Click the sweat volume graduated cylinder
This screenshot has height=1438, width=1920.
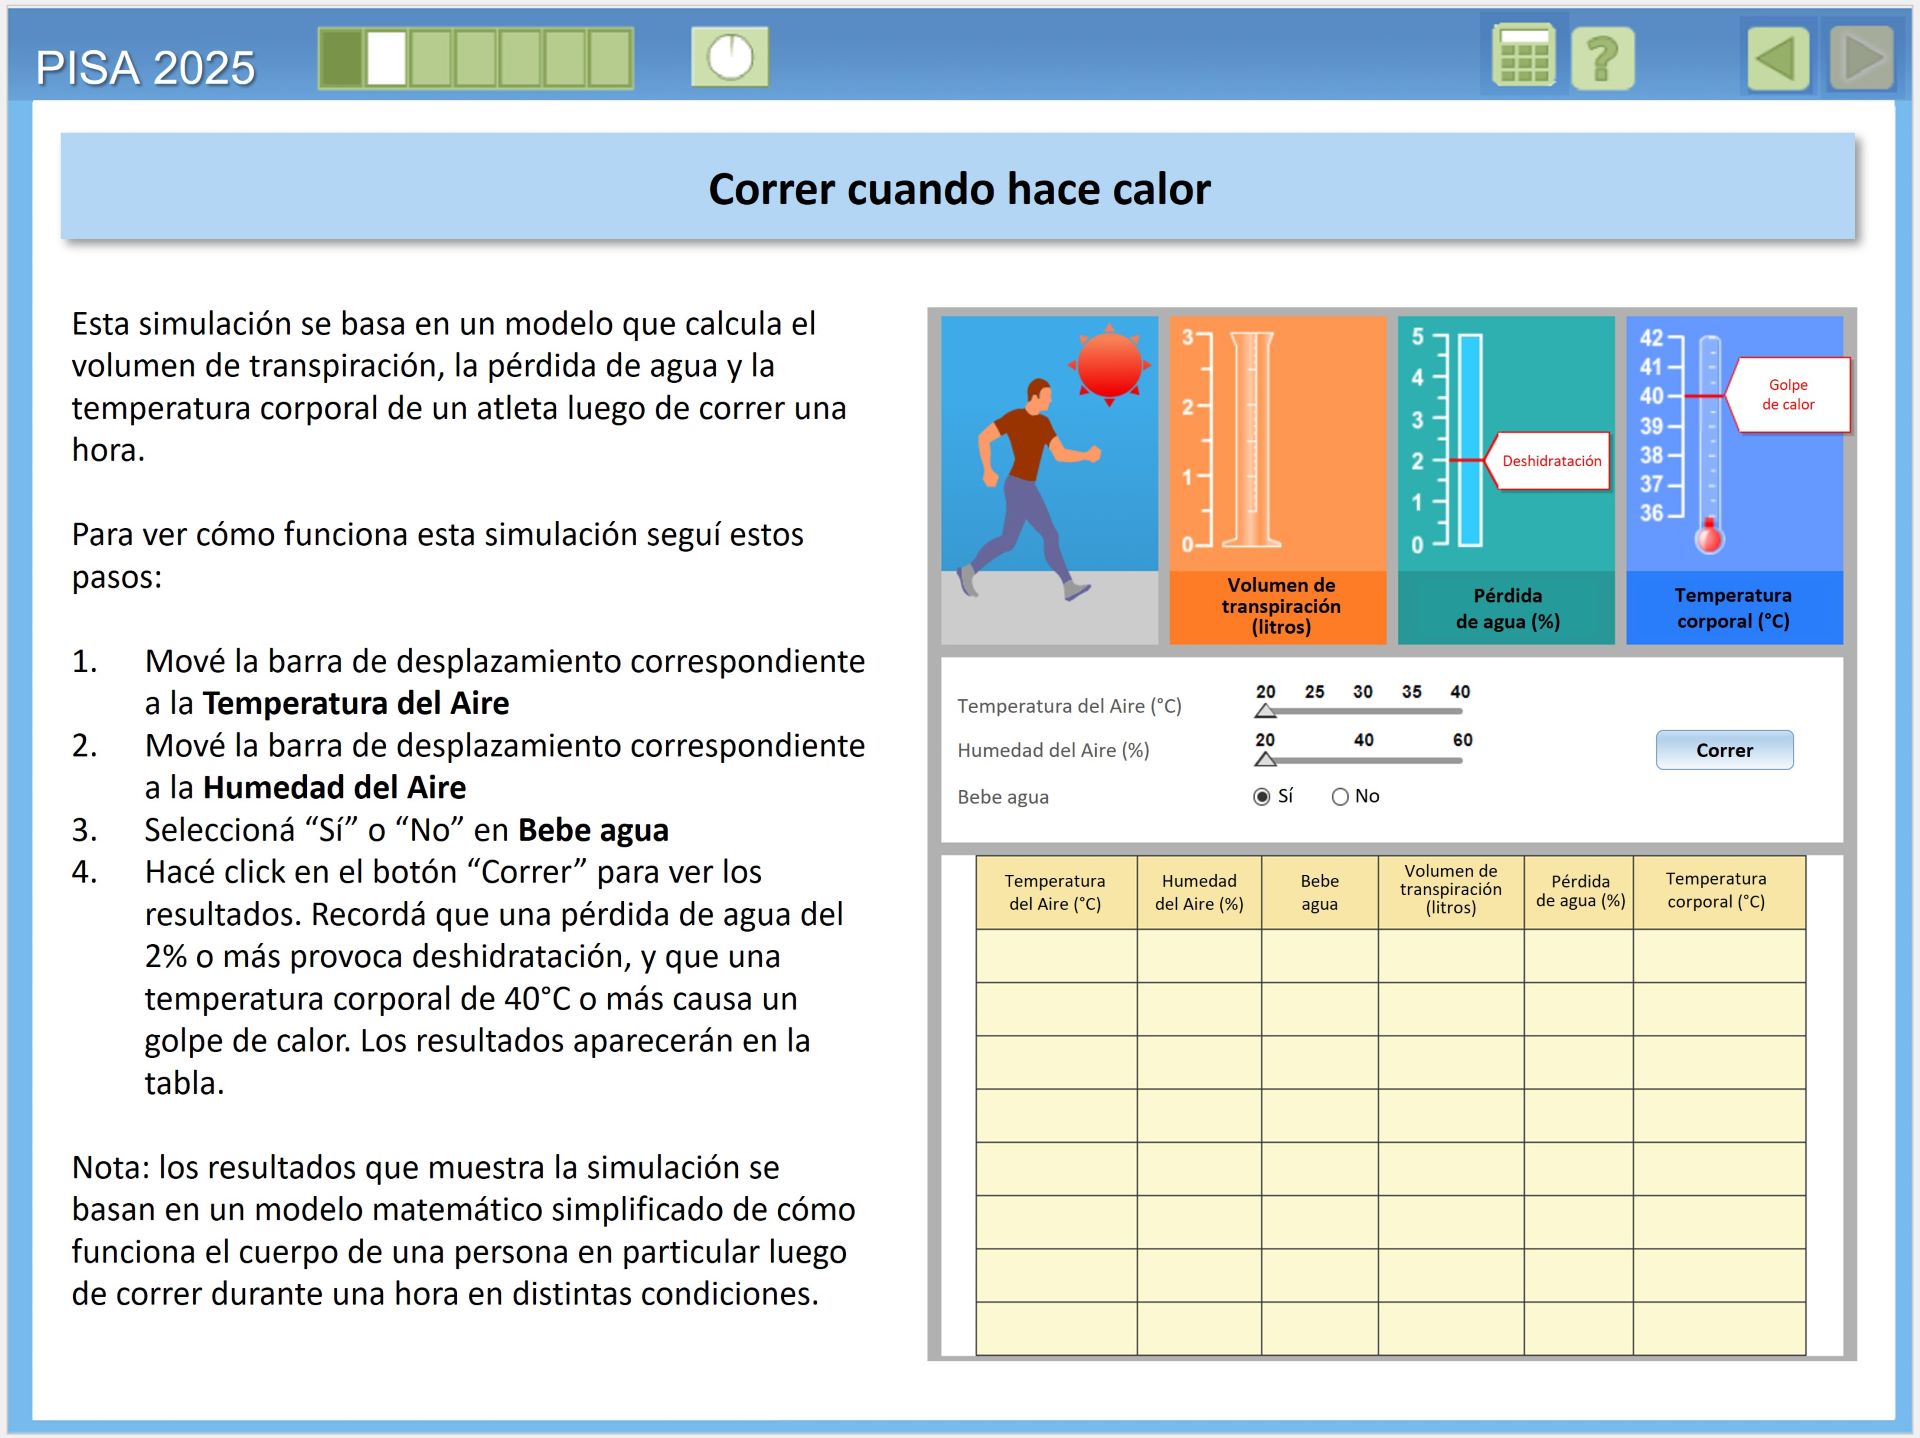click(1251, 440)
